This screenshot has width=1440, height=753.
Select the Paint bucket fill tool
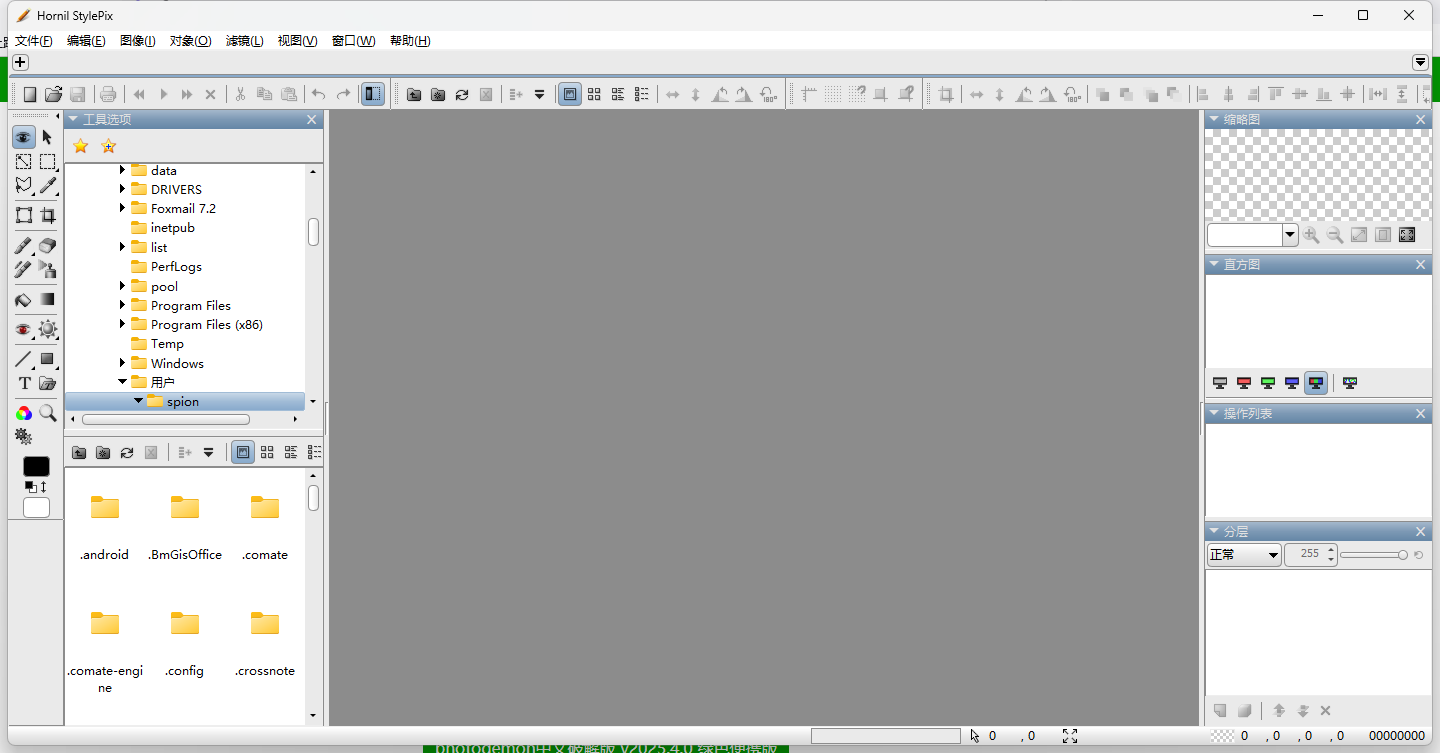tap(23, 299)
